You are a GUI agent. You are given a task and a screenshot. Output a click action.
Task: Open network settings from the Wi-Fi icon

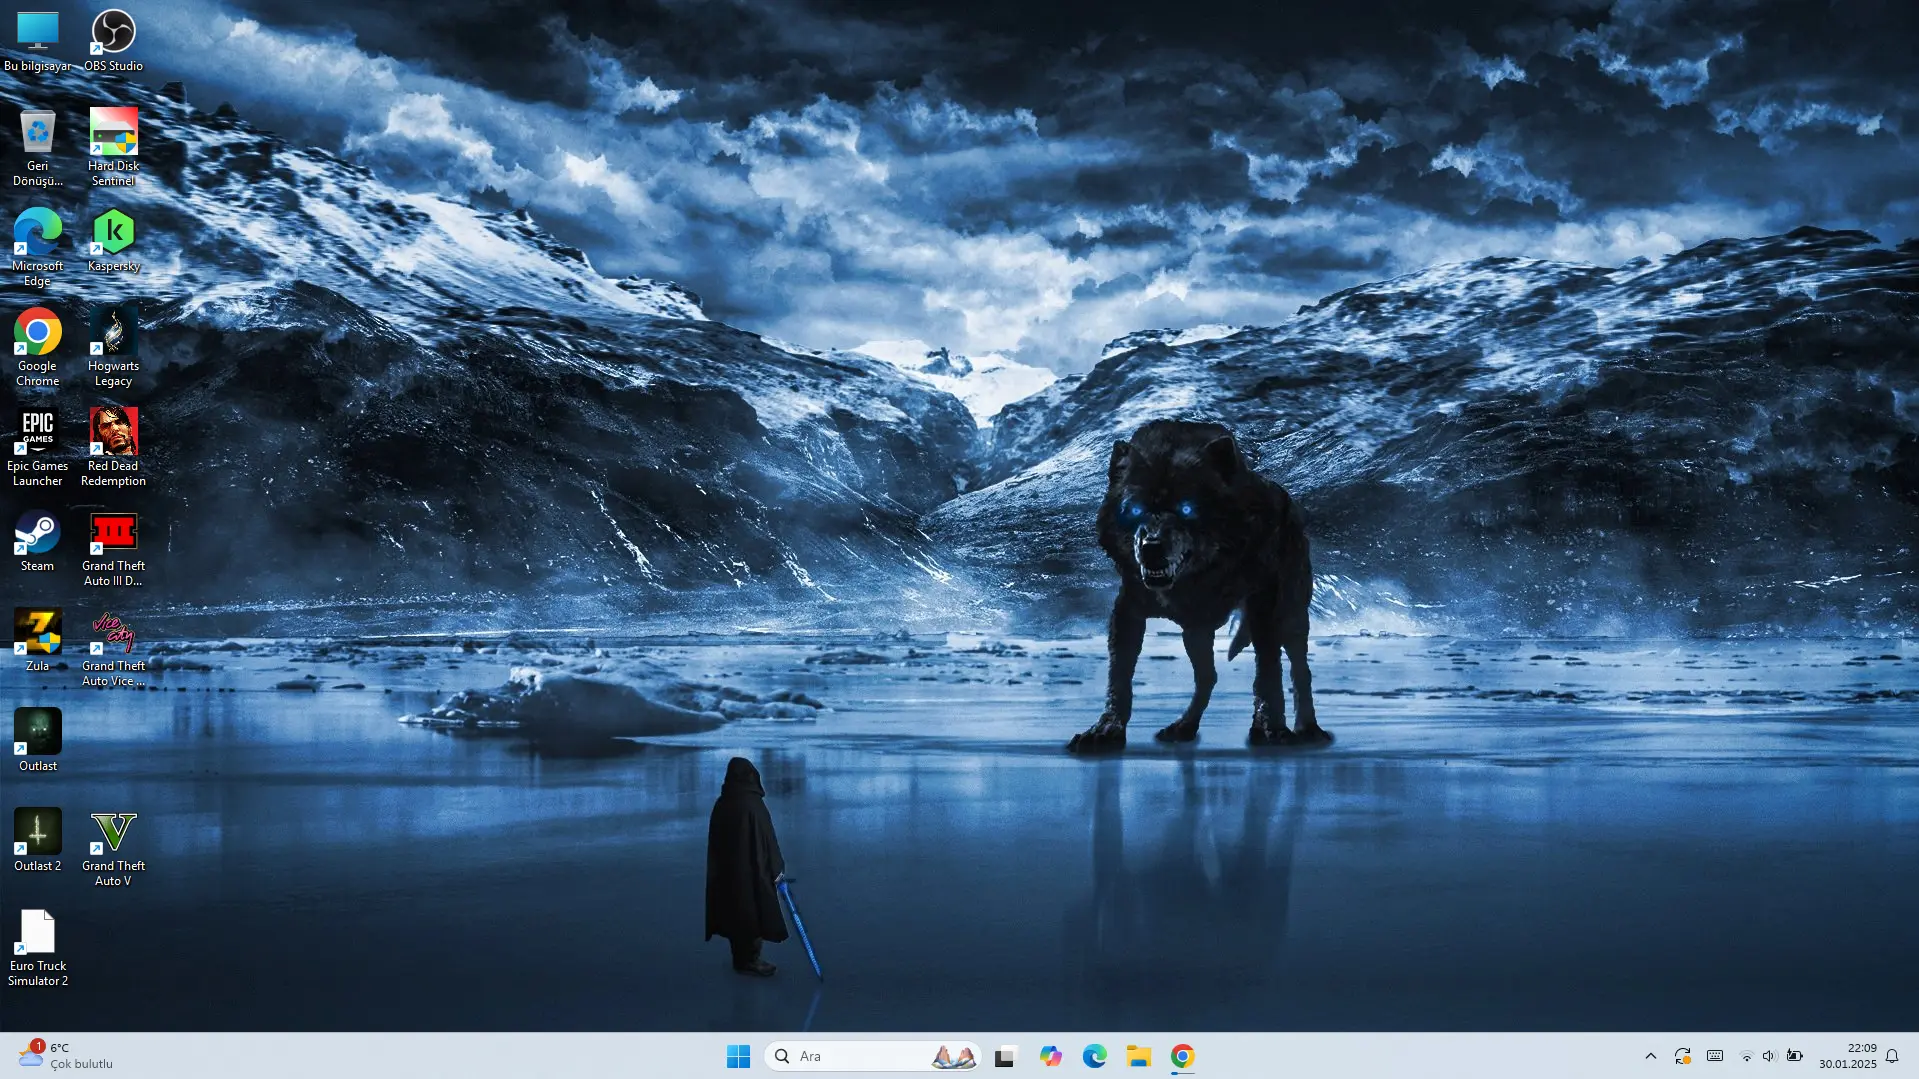(x=1746, y=1056)
